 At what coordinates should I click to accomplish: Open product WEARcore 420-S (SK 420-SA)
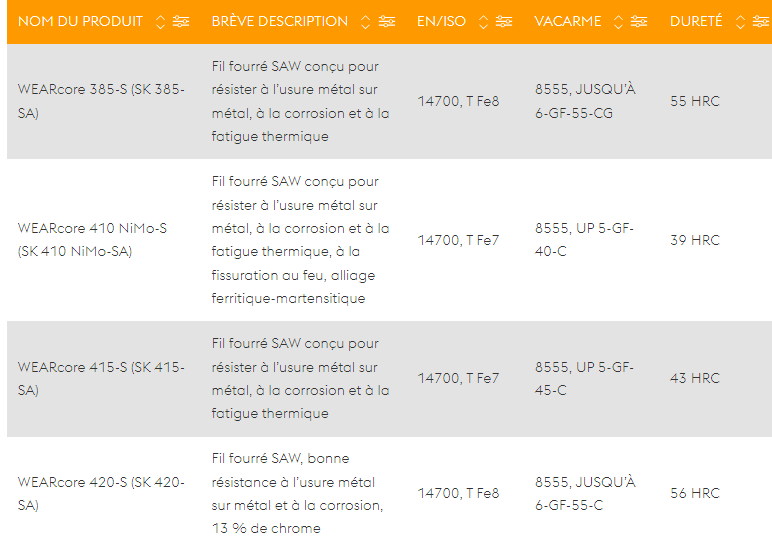click(101, 493)
